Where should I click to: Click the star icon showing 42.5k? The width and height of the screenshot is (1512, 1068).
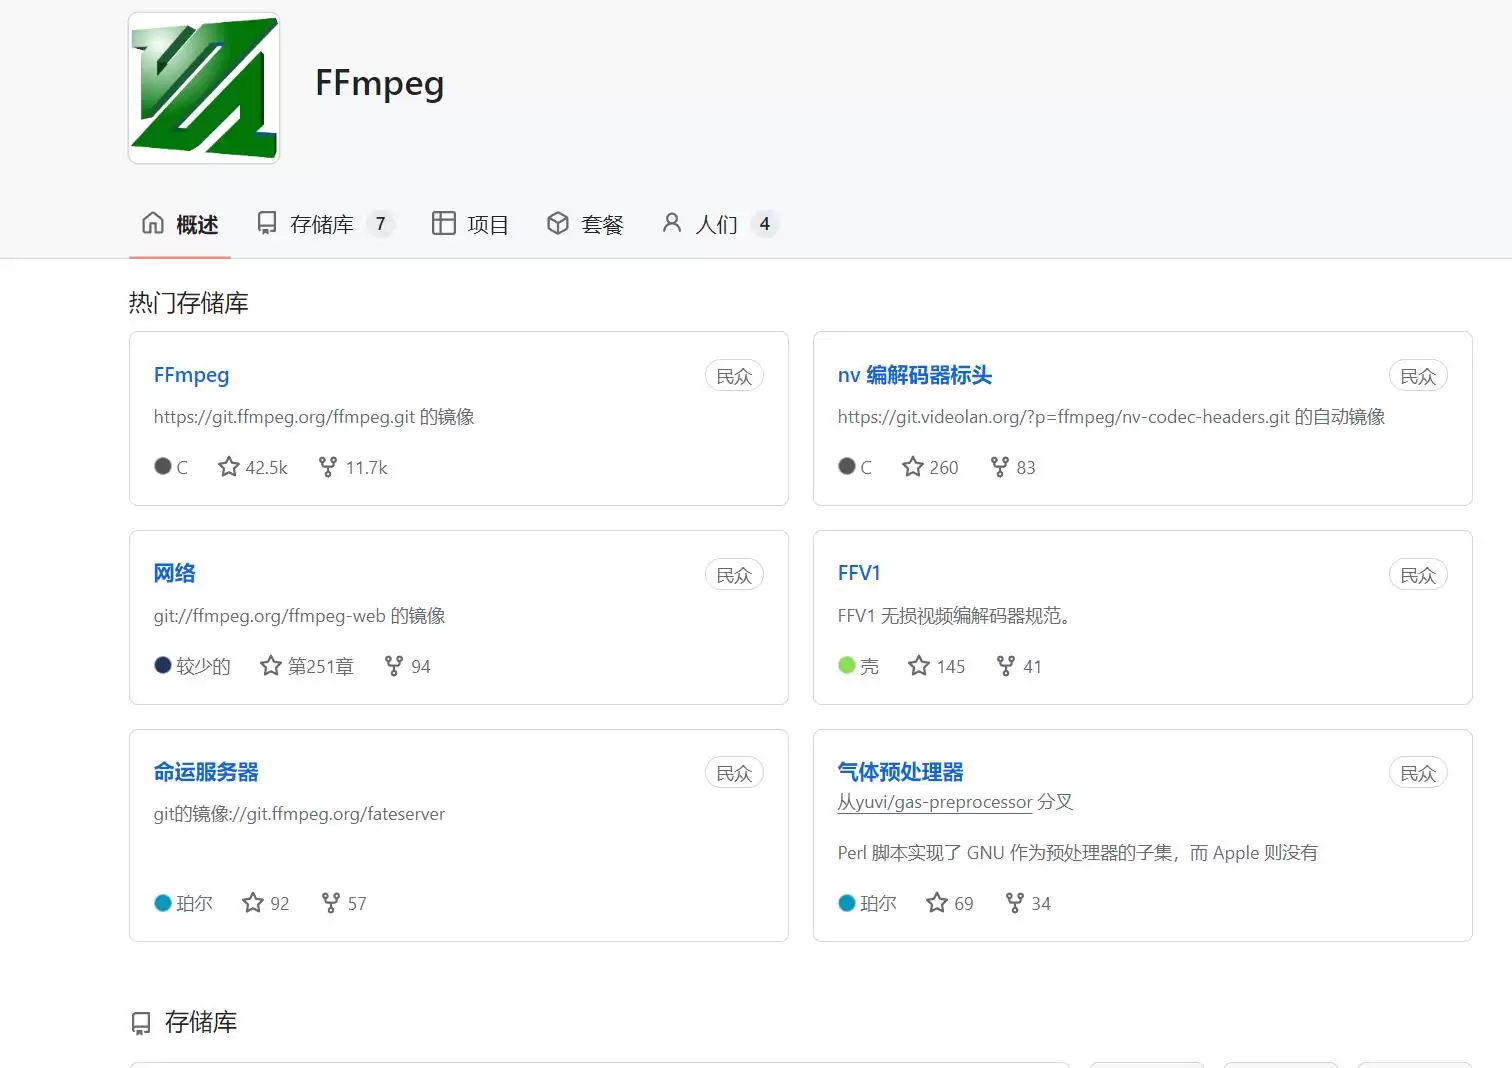pos(229,467)
